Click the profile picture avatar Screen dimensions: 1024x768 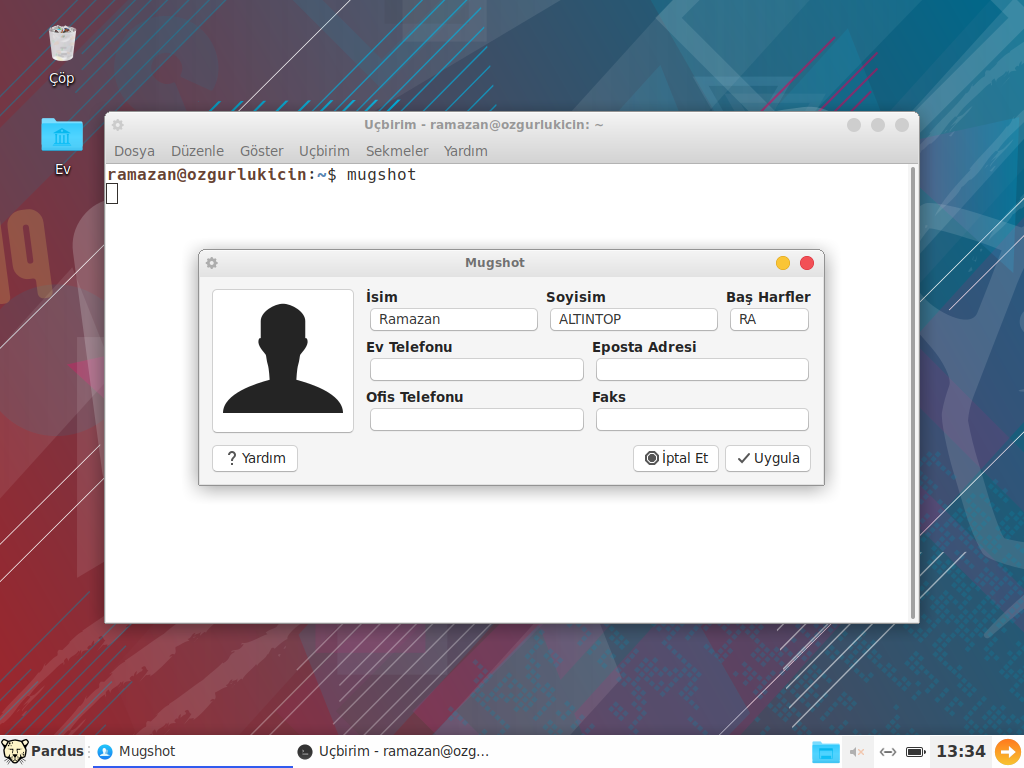283,360
